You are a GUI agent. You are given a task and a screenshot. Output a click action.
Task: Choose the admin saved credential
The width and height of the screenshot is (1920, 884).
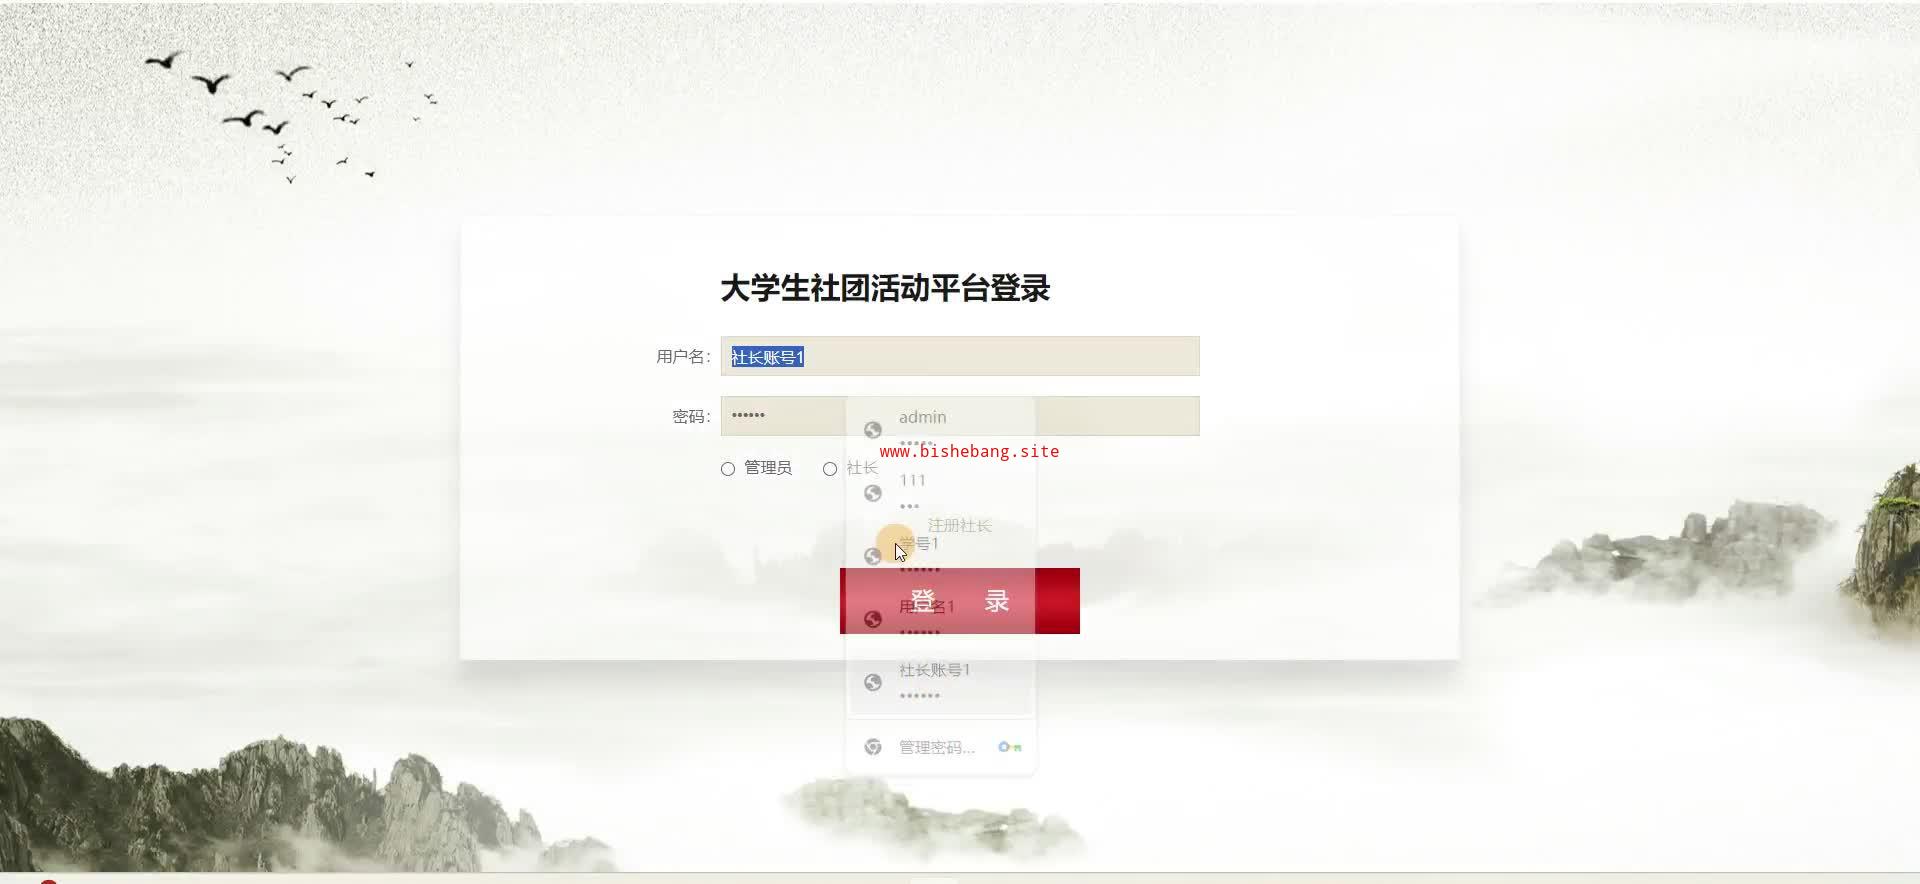point(941,429)
